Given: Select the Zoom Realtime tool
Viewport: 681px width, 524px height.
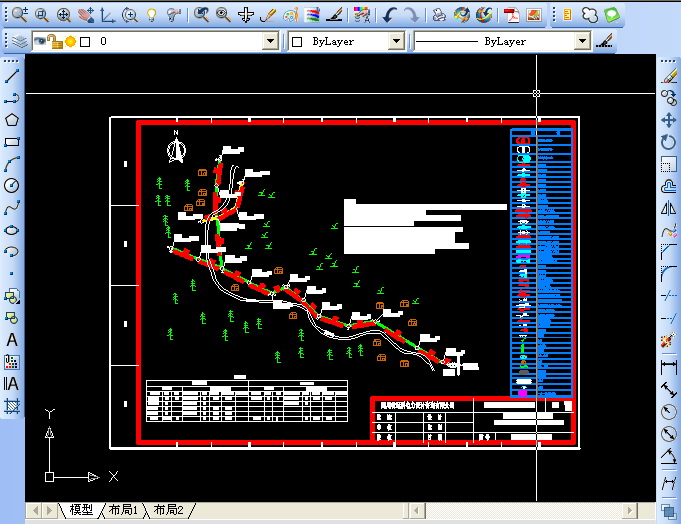Looking at the screenshot, I should click(20, 15).
